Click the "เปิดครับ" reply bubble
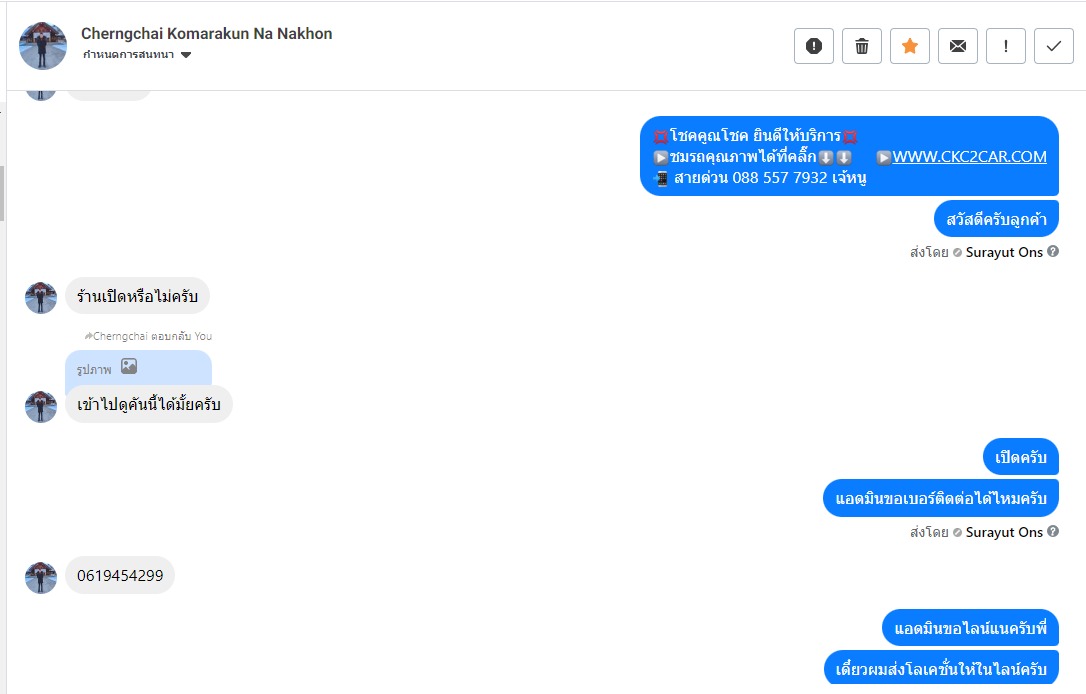 pos(1021,457)
